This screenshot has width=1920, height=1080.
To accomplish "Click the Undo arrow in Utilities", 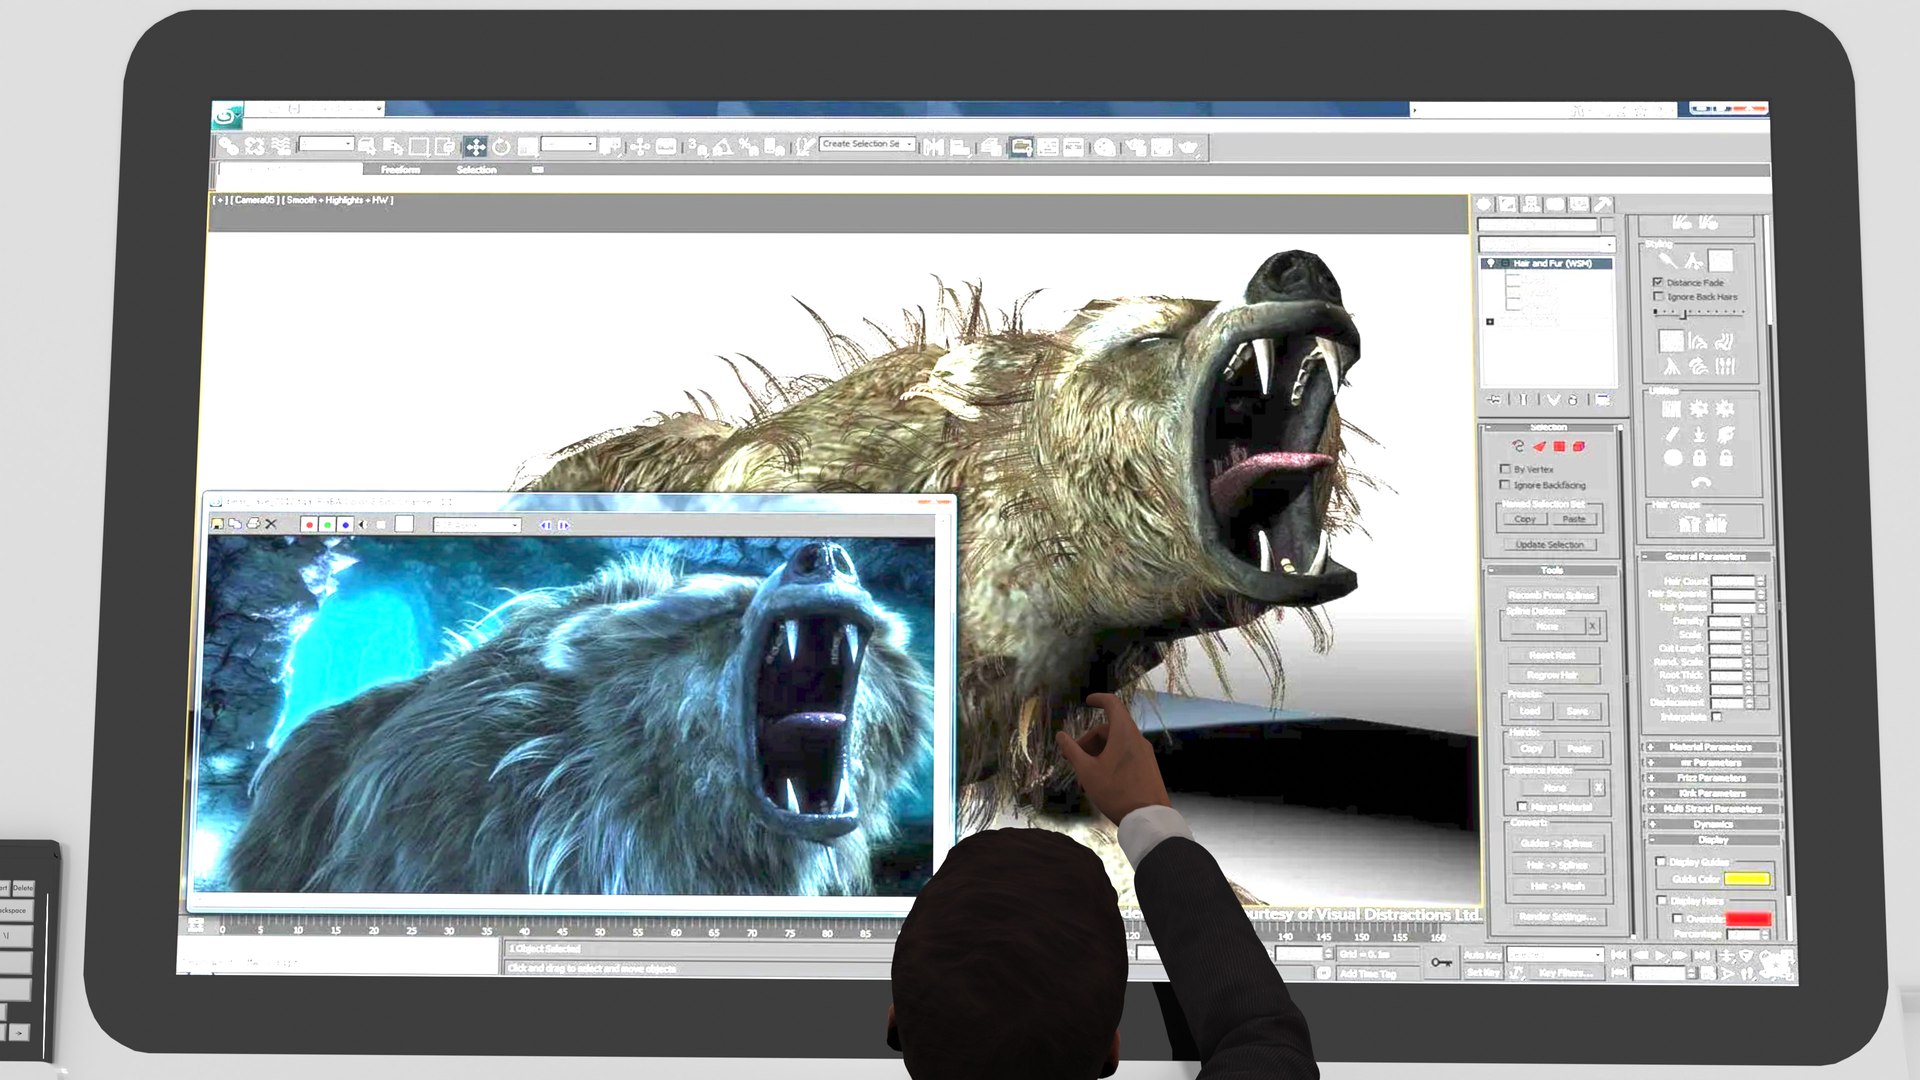I will click(1700, 482).
